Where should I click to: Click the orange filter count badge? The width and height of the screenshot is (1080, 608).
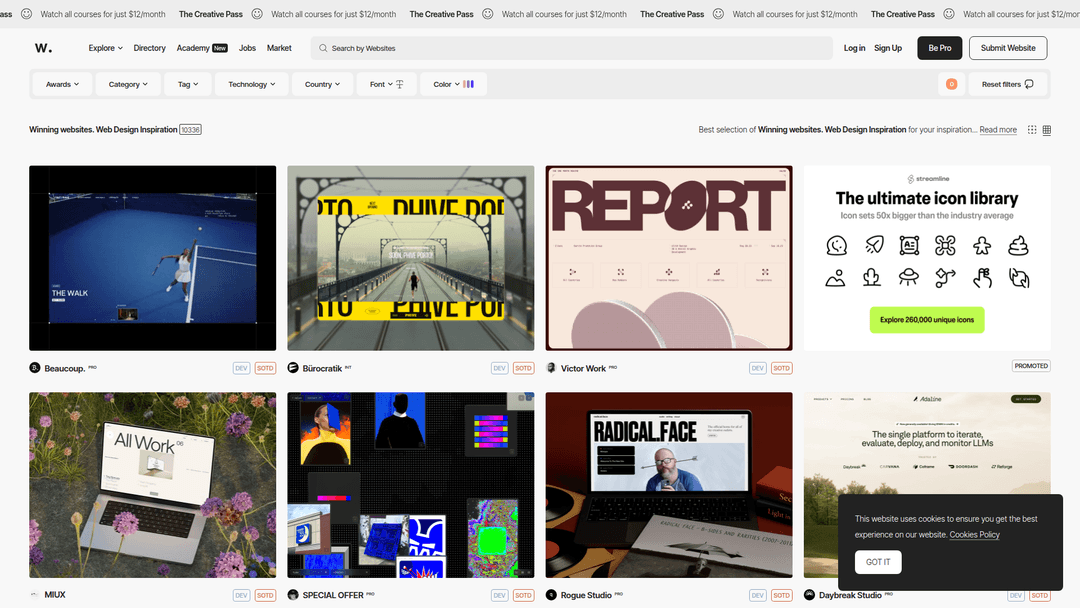tap(951, 84)
